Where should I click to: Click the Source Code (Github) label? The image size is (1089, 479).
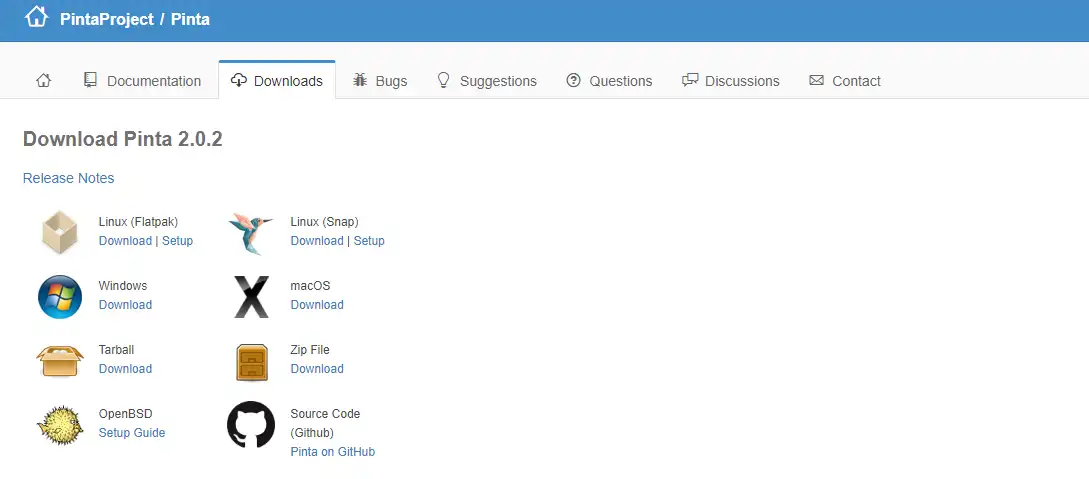[325, 423]
